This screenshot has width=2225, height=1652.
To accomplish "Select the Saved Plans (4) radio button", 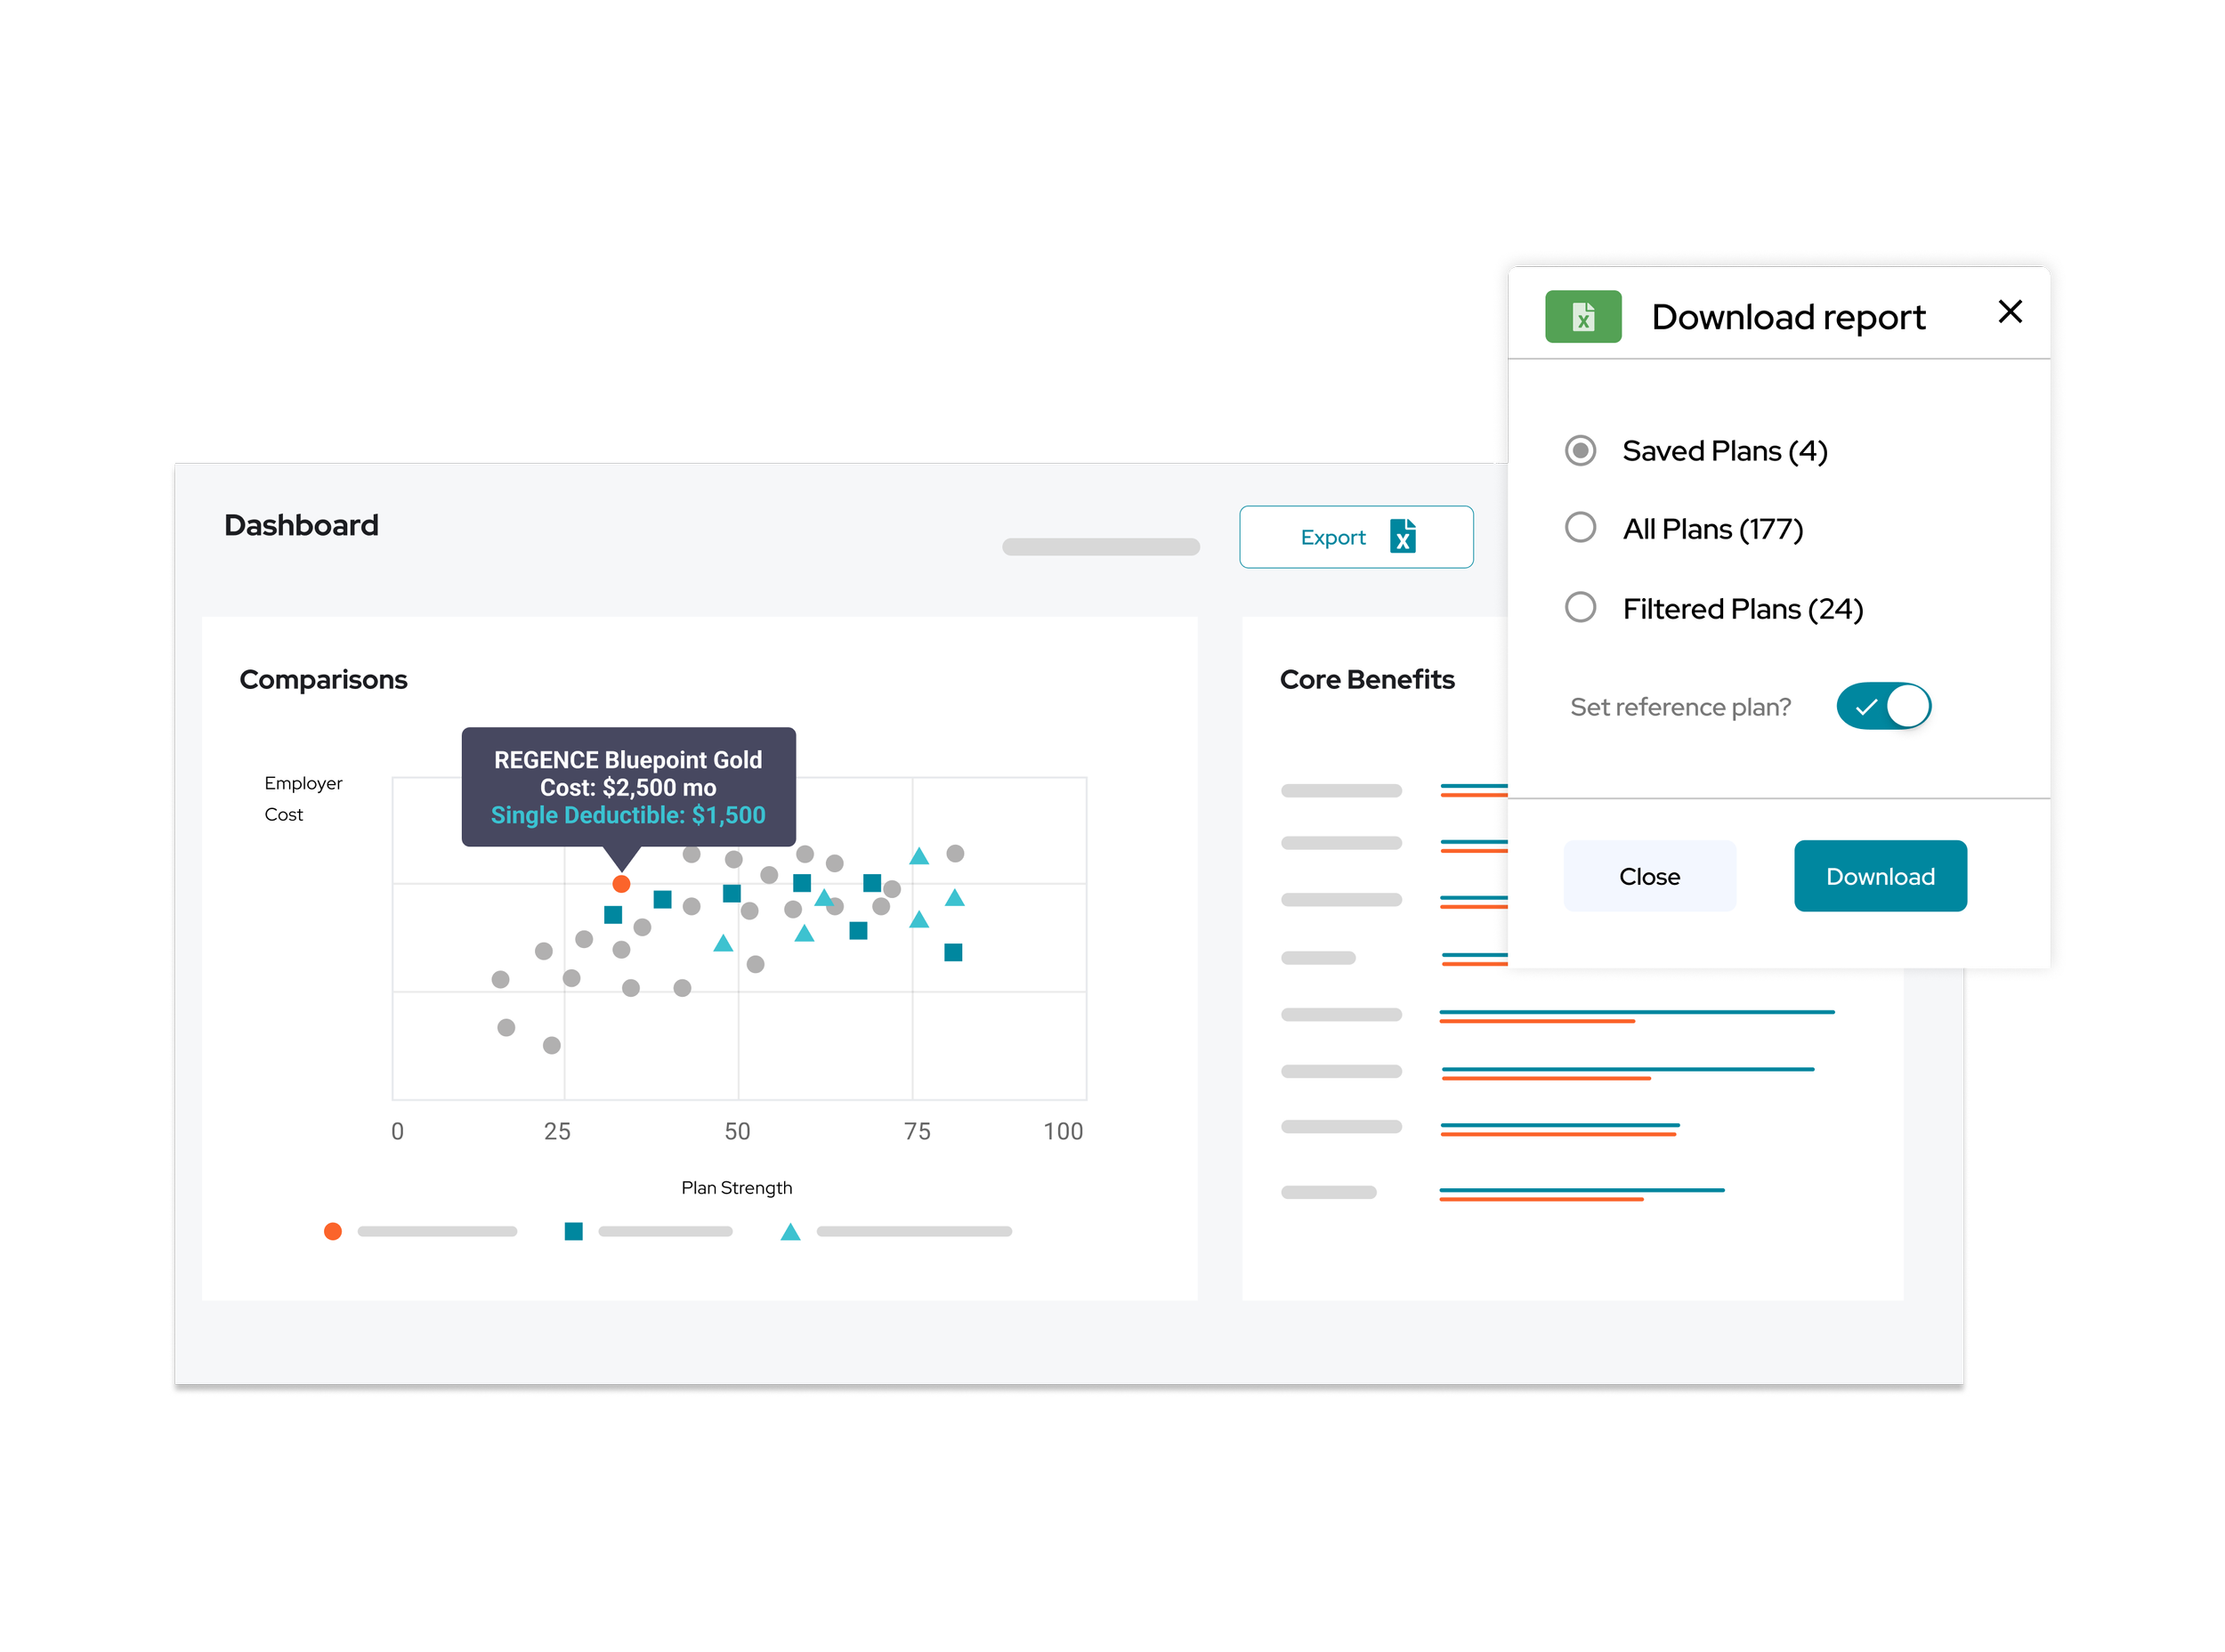I will 1580,451.
